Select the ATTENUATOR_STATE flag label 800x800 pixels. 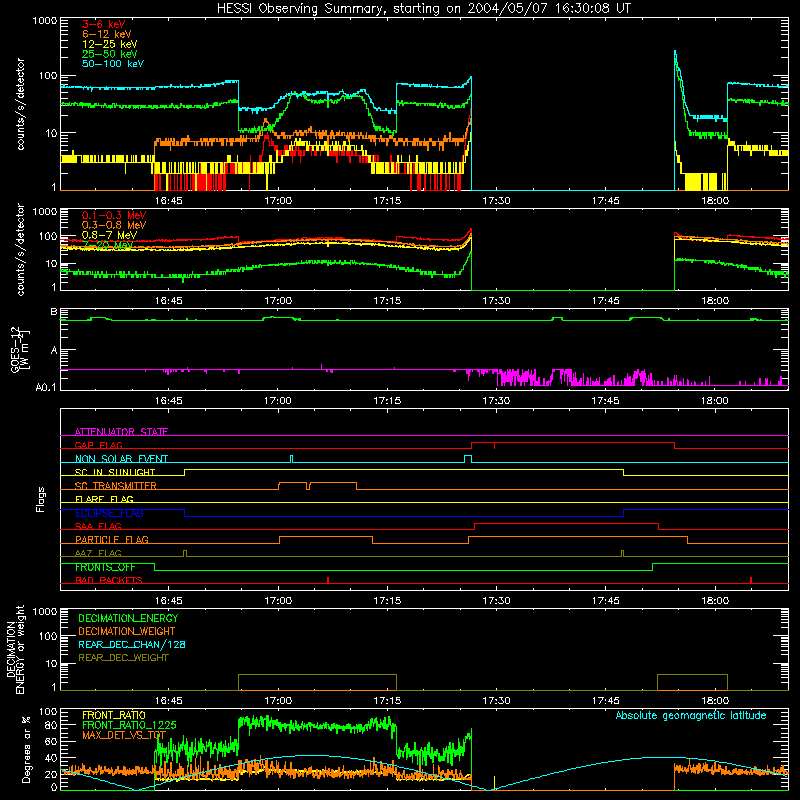point(121,432)
